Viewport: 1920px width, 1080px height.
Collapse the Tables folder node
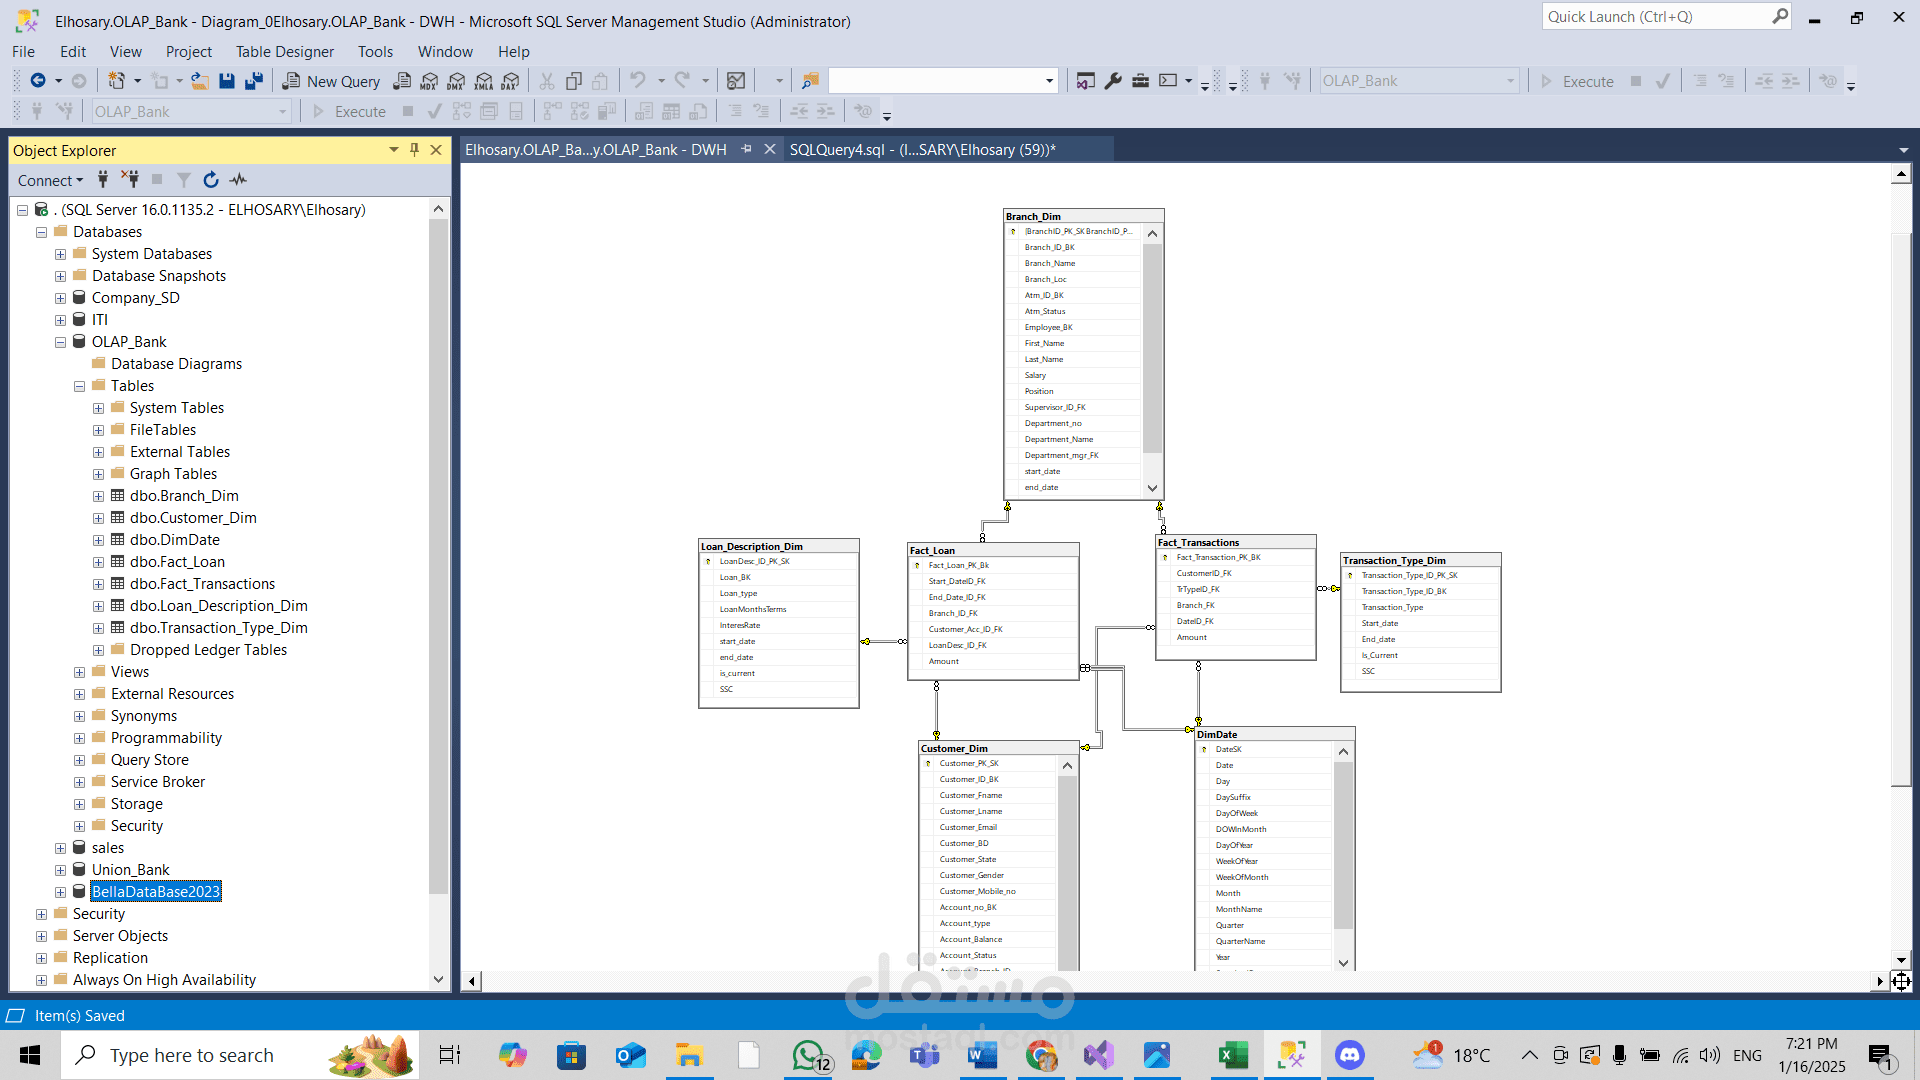click(79, 386)
